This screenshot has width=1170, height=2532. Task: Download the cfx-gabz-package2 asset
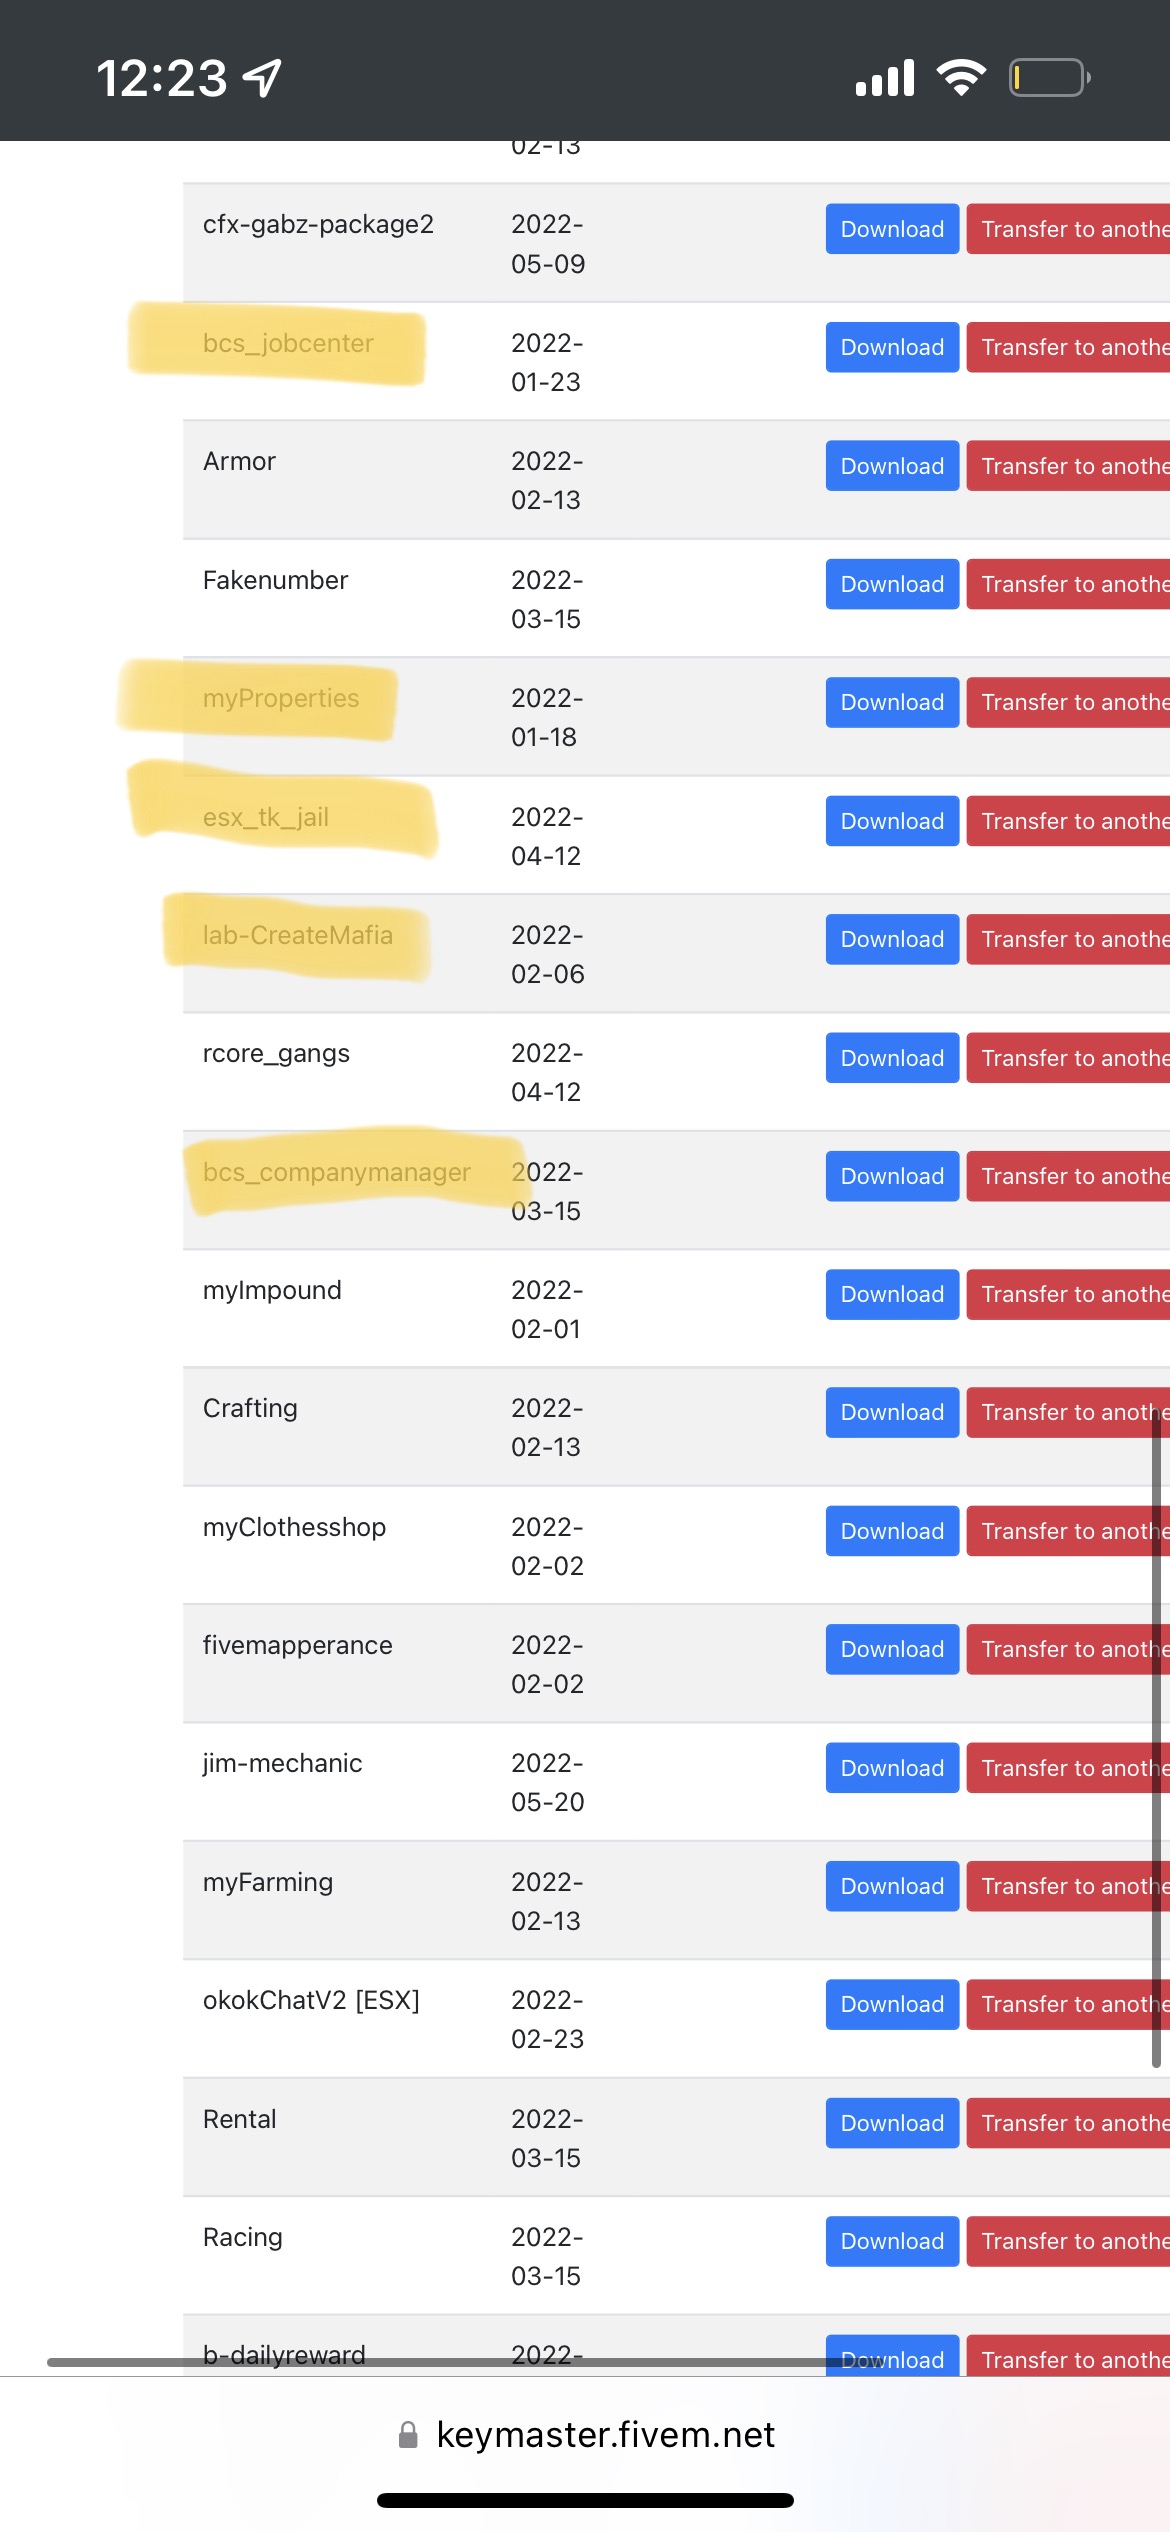point(892,229)
